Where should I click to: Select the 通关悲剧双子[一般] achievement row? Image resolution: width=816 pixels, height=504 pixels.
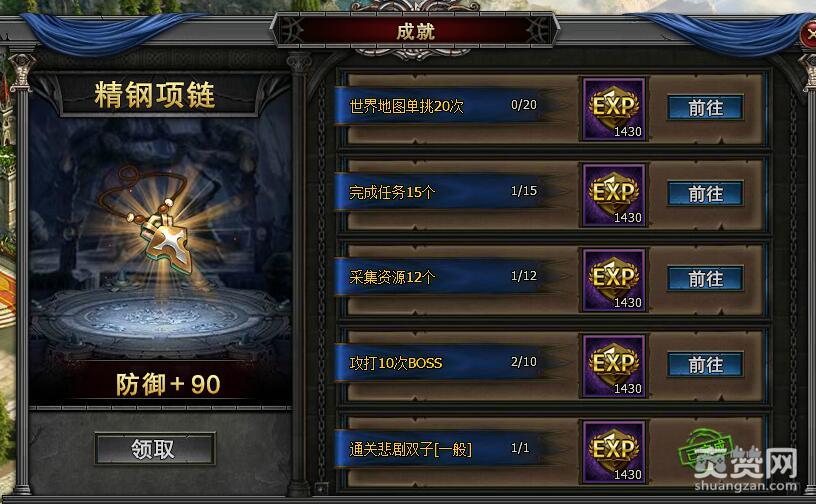553,451
